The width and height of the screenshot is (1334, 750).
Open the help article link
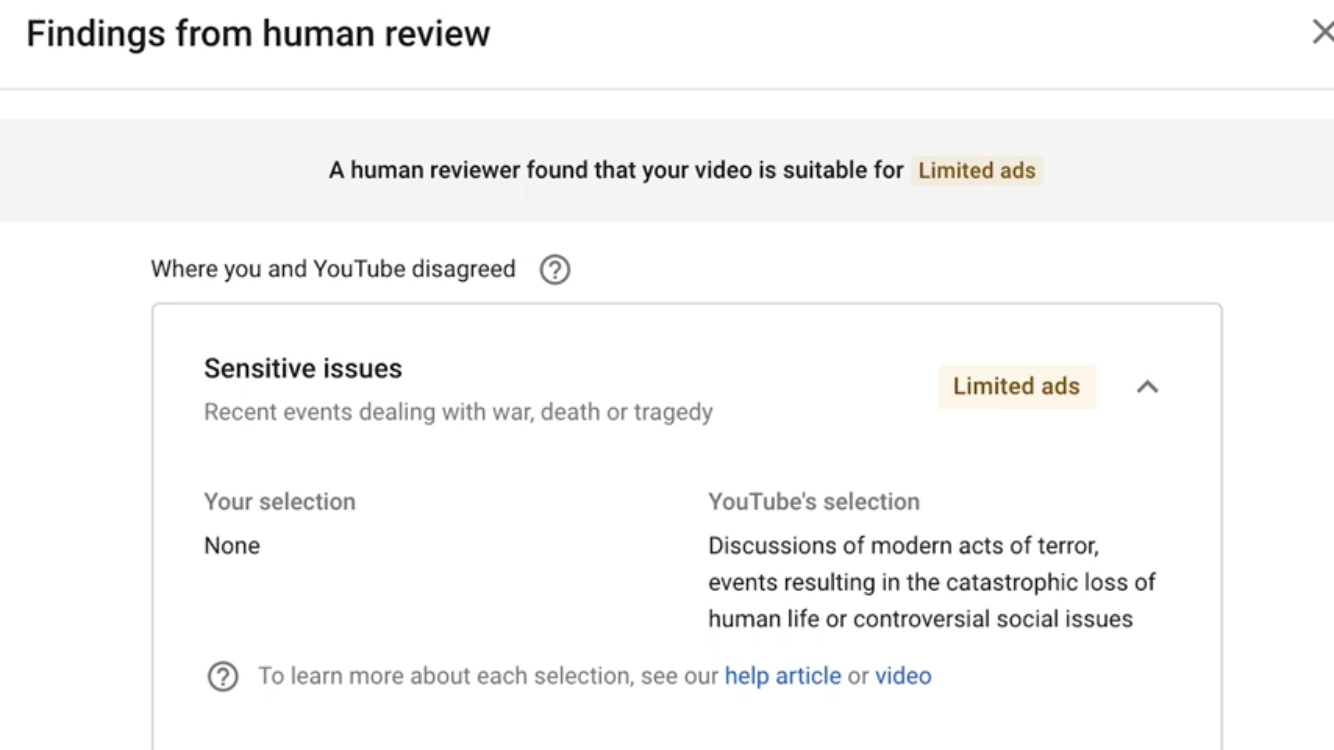(x=783, y=676)
